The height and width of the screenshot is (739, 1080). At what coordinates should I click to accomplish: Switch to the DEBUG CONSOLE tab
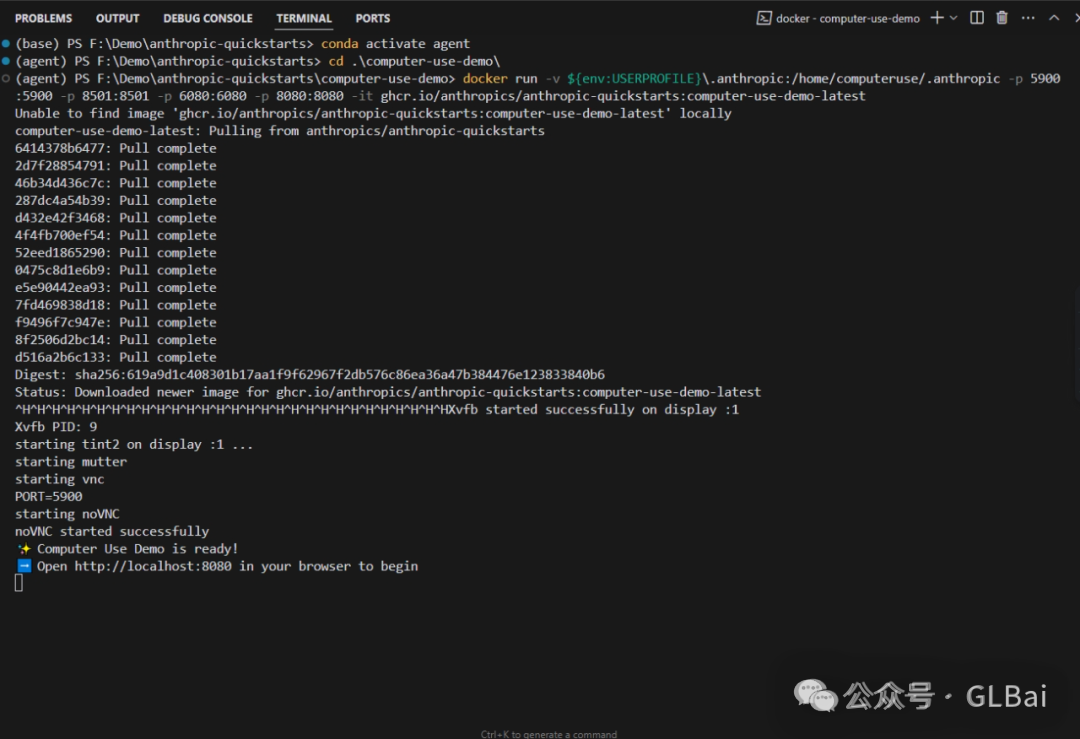click(208, 18)
